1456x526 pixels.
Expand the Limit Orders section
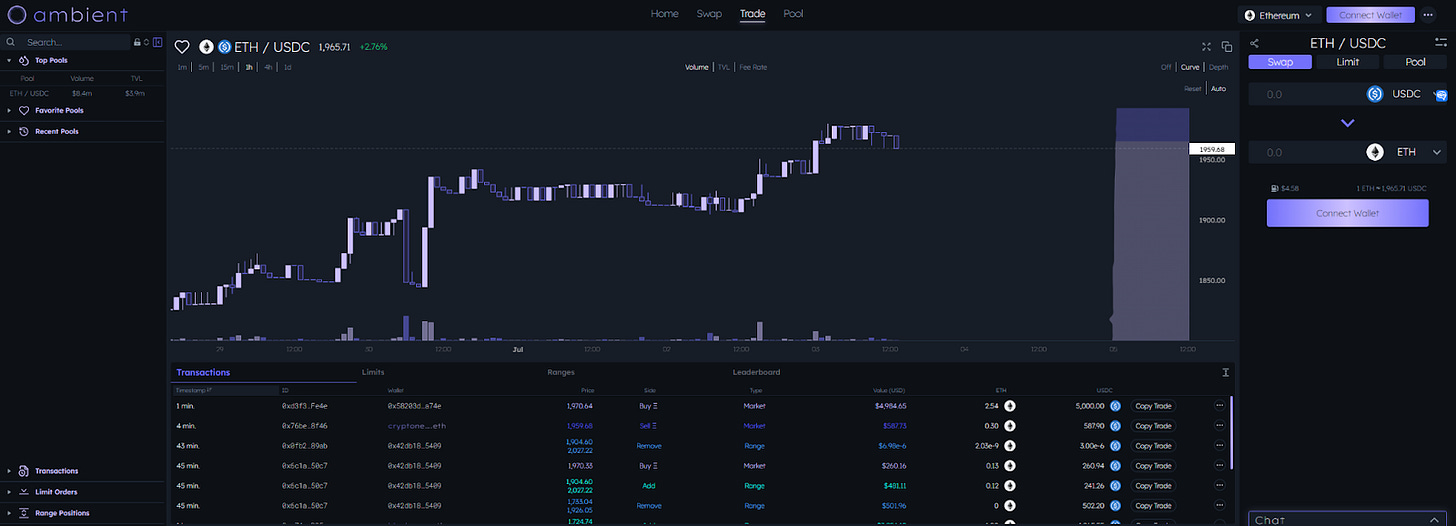56,492
